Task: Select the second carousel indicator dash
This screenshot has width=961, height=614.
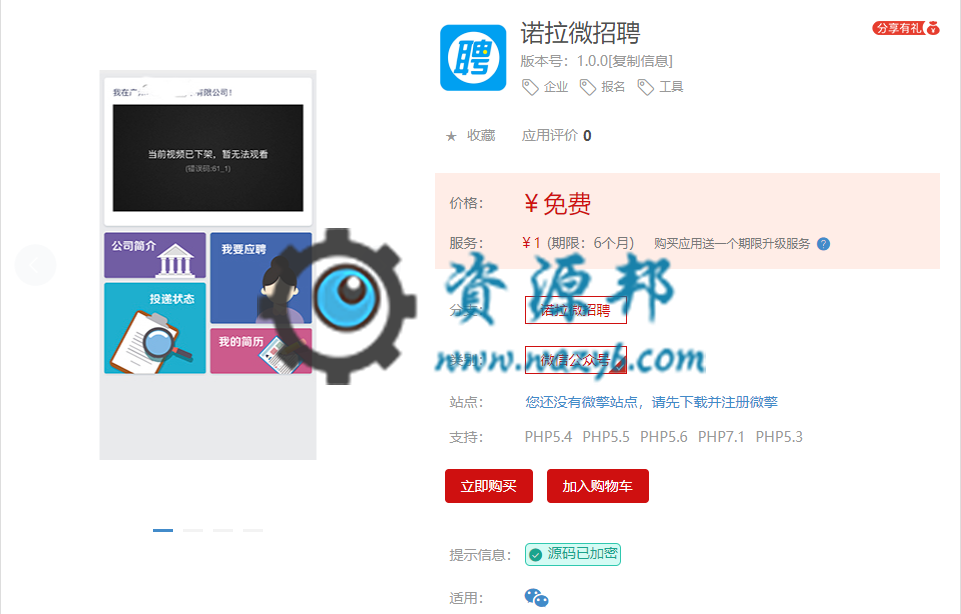Action: point(192,530)
